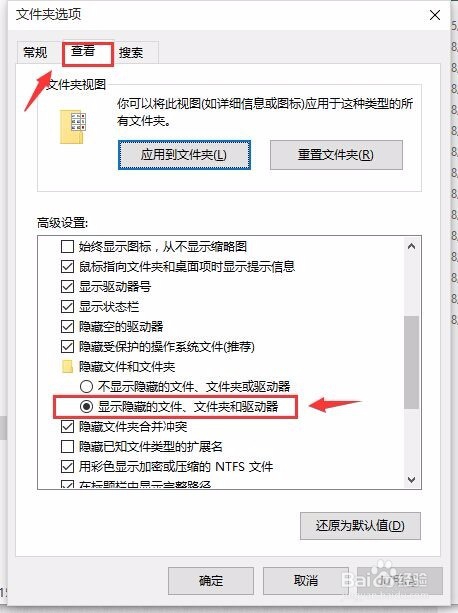Click 应用到文件夹(L) button

(x=184, y=155)
